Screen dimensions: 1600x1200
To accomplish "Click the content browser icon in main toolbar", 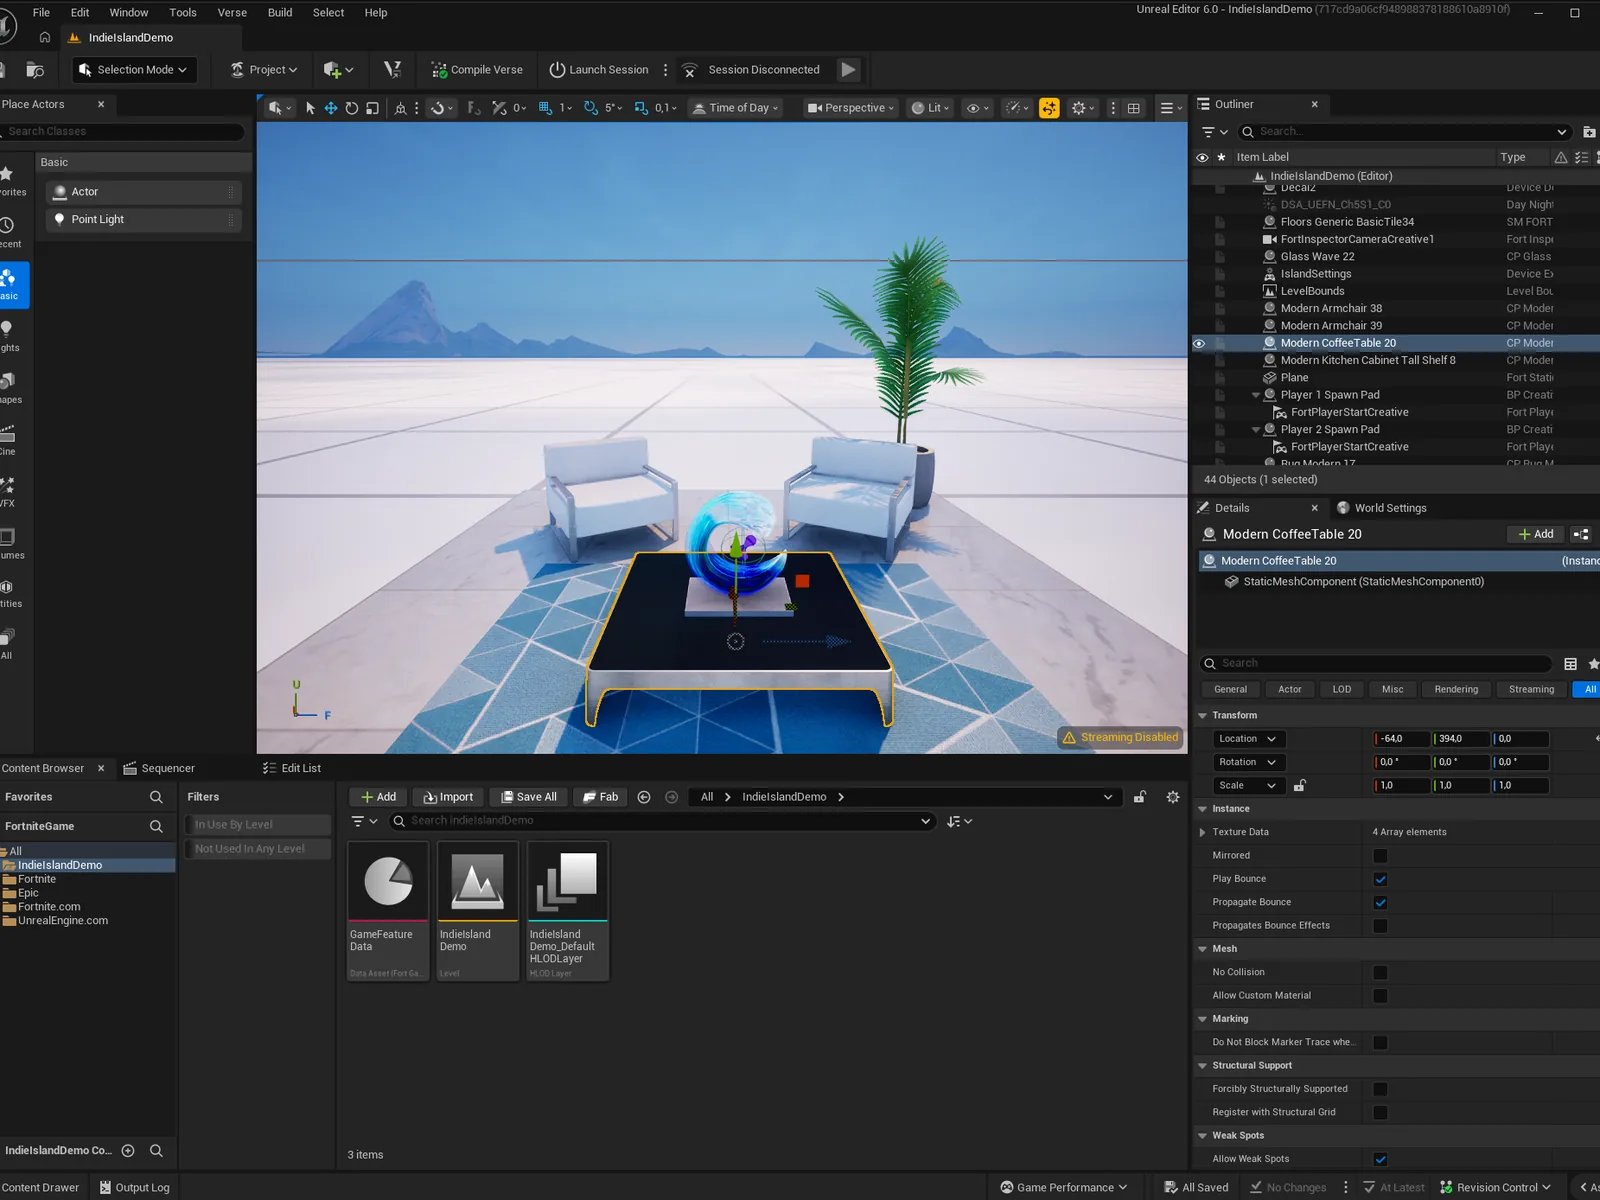I will [35, 70].
